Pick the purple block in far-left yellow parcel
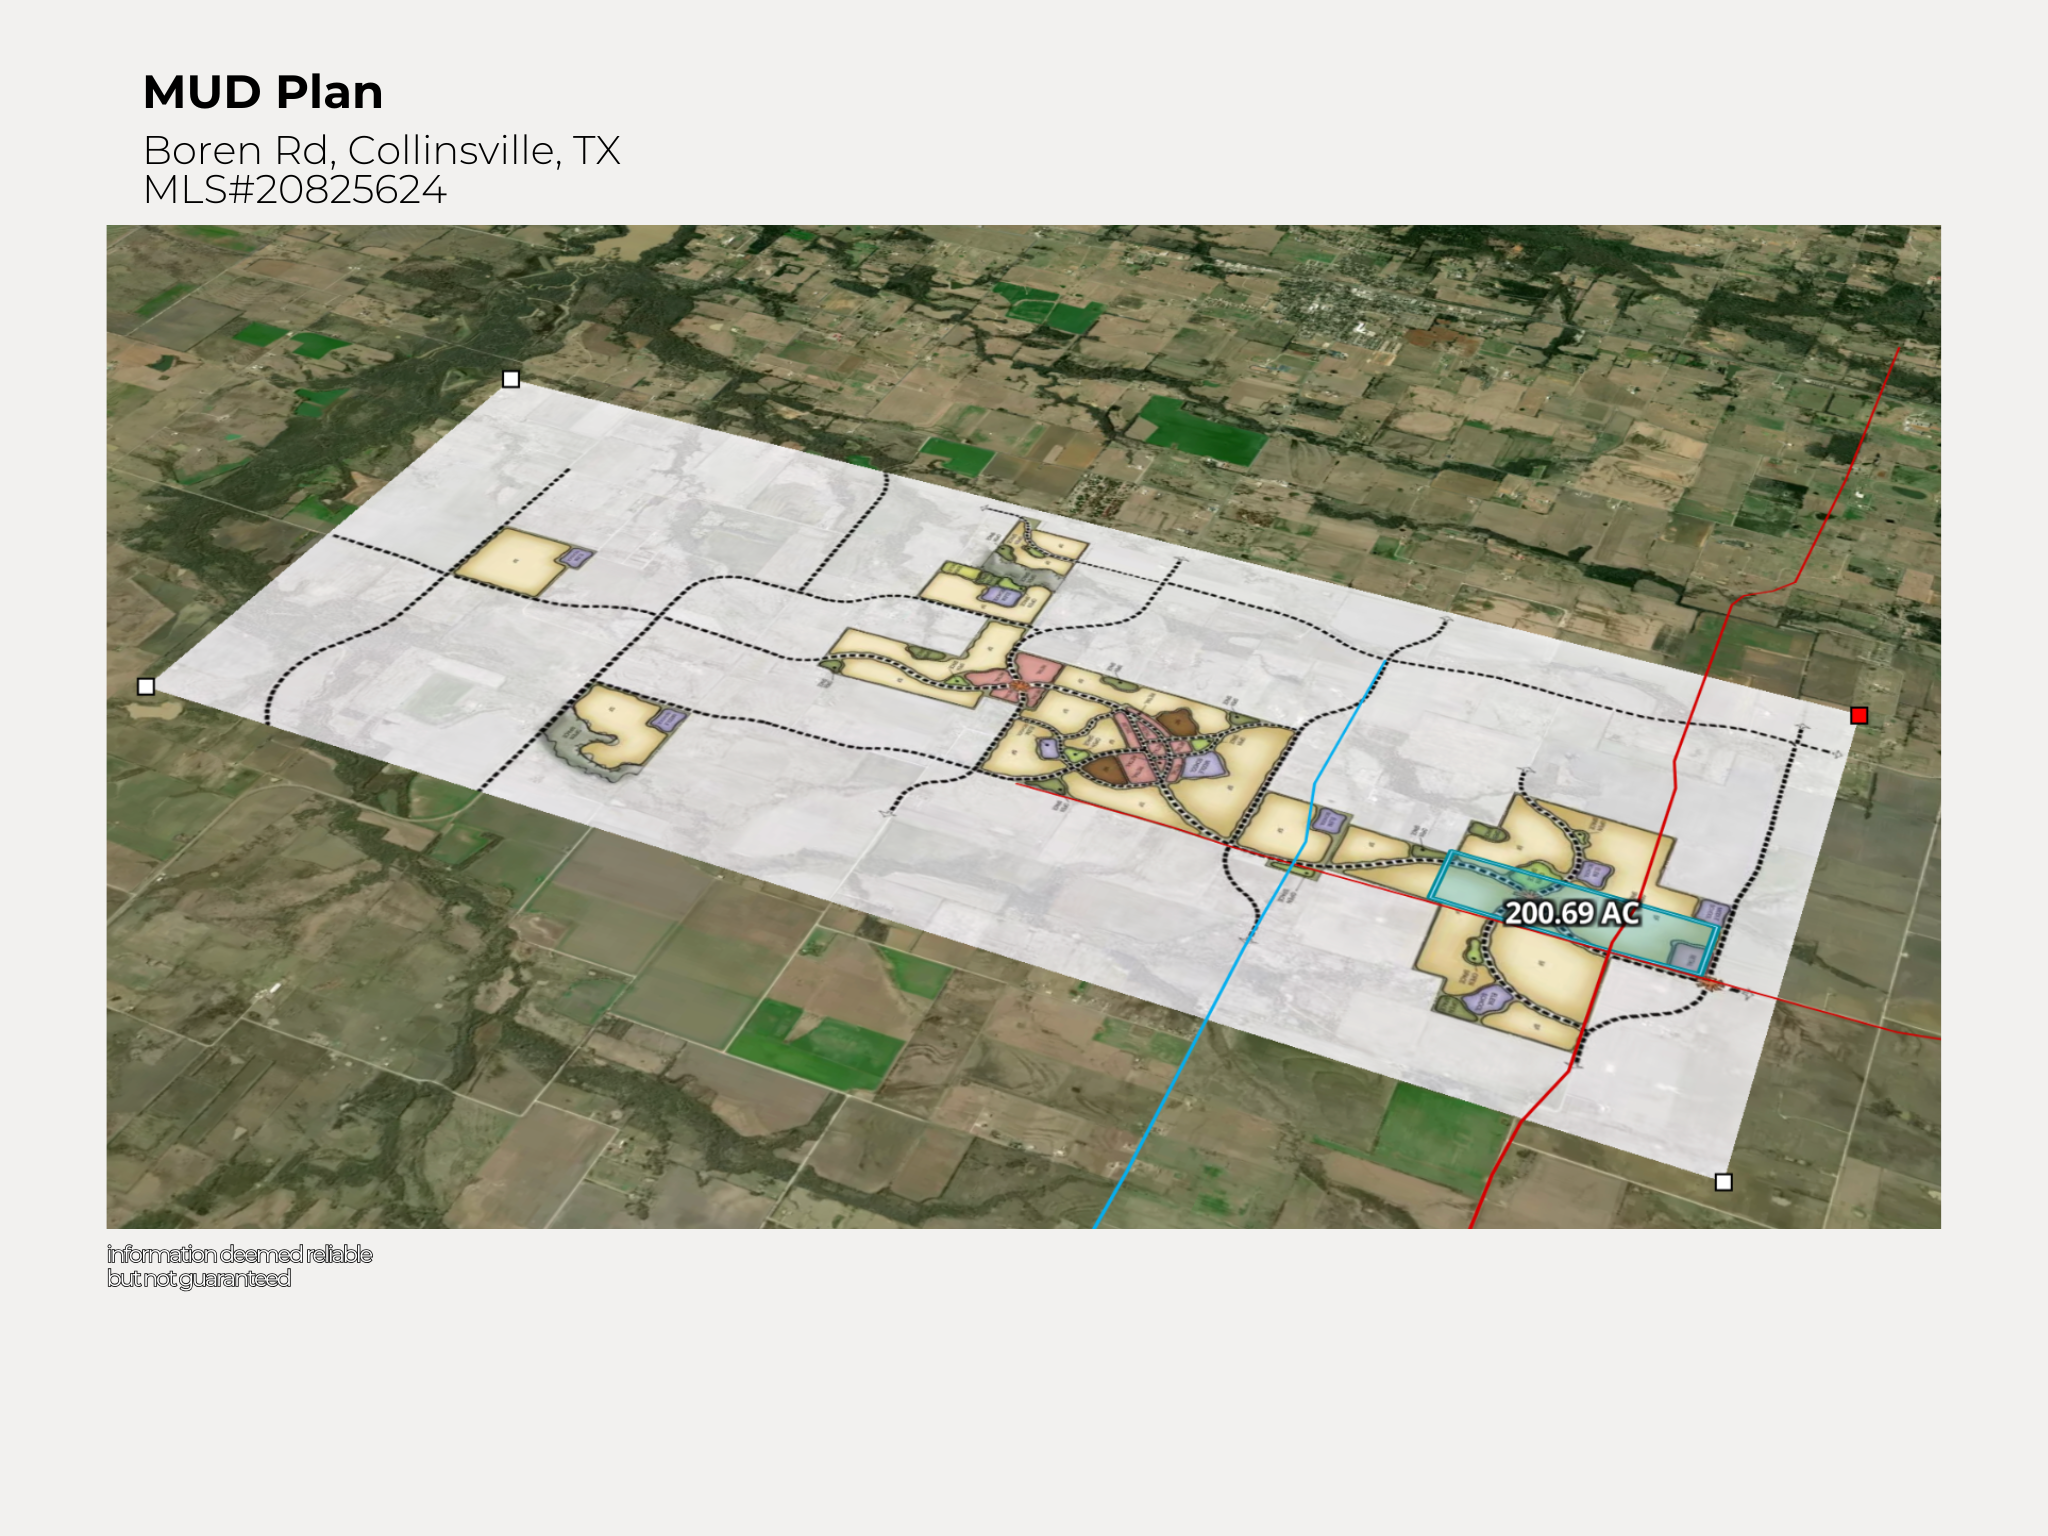 pyautogui.click(x=575, y=557)
